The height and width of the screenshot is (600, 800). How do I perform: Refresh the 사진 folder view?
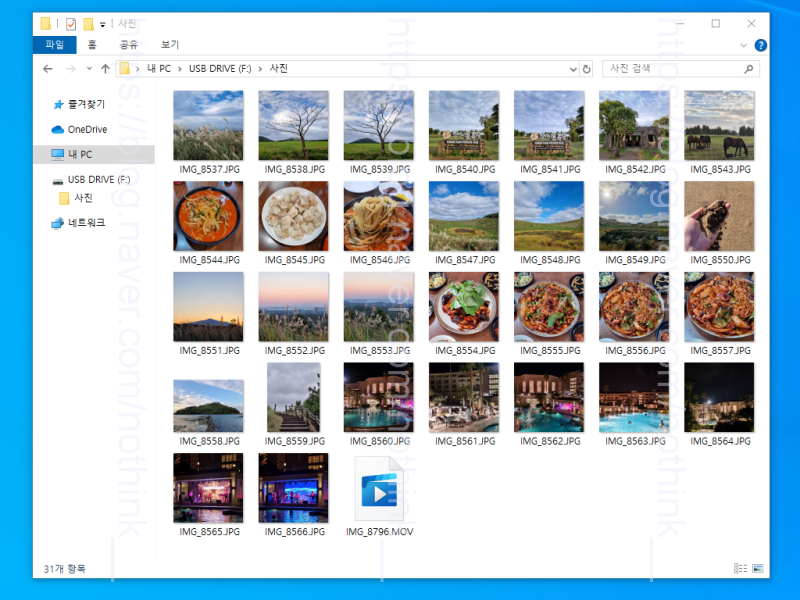coord(587,69)
